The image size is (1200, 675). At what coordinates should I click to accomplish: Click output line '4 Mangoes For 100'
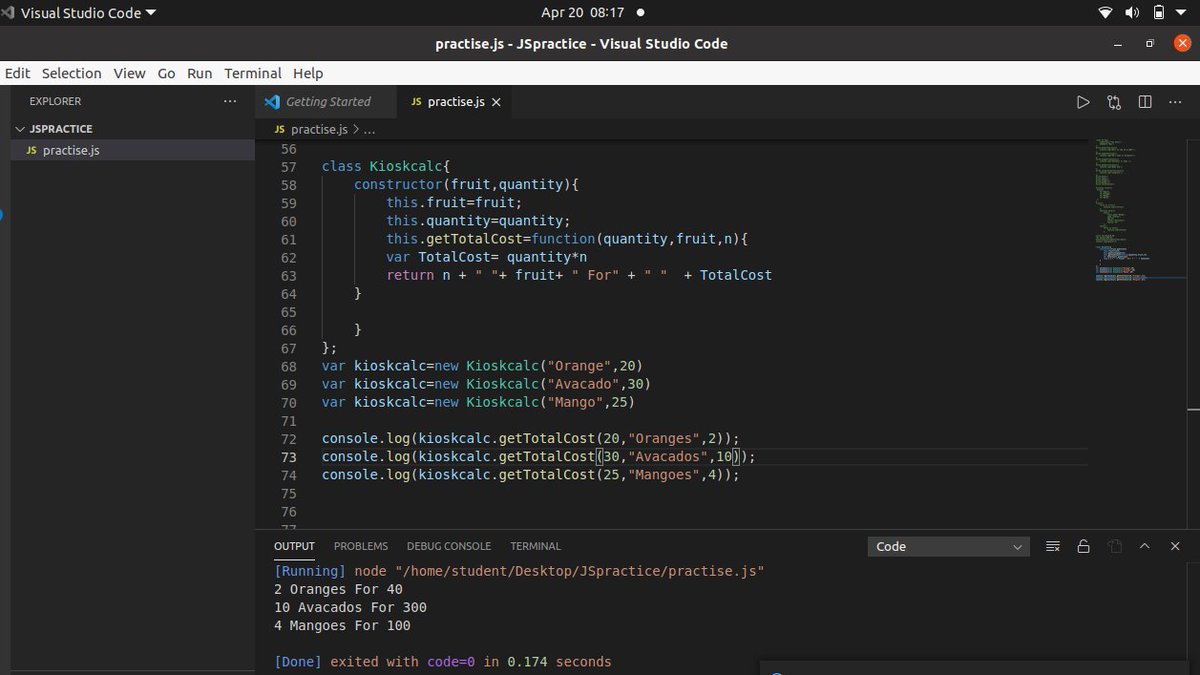342,625
